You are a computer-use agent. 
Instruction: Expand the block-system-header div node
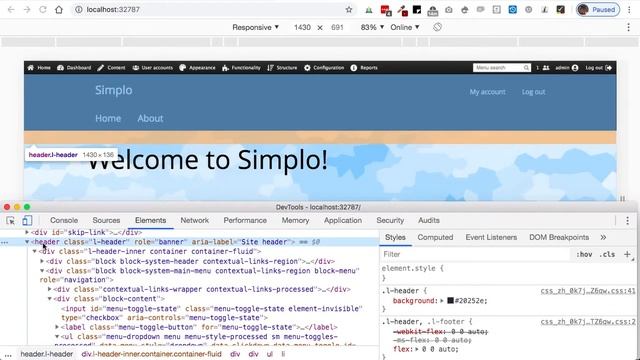(42, 261)
